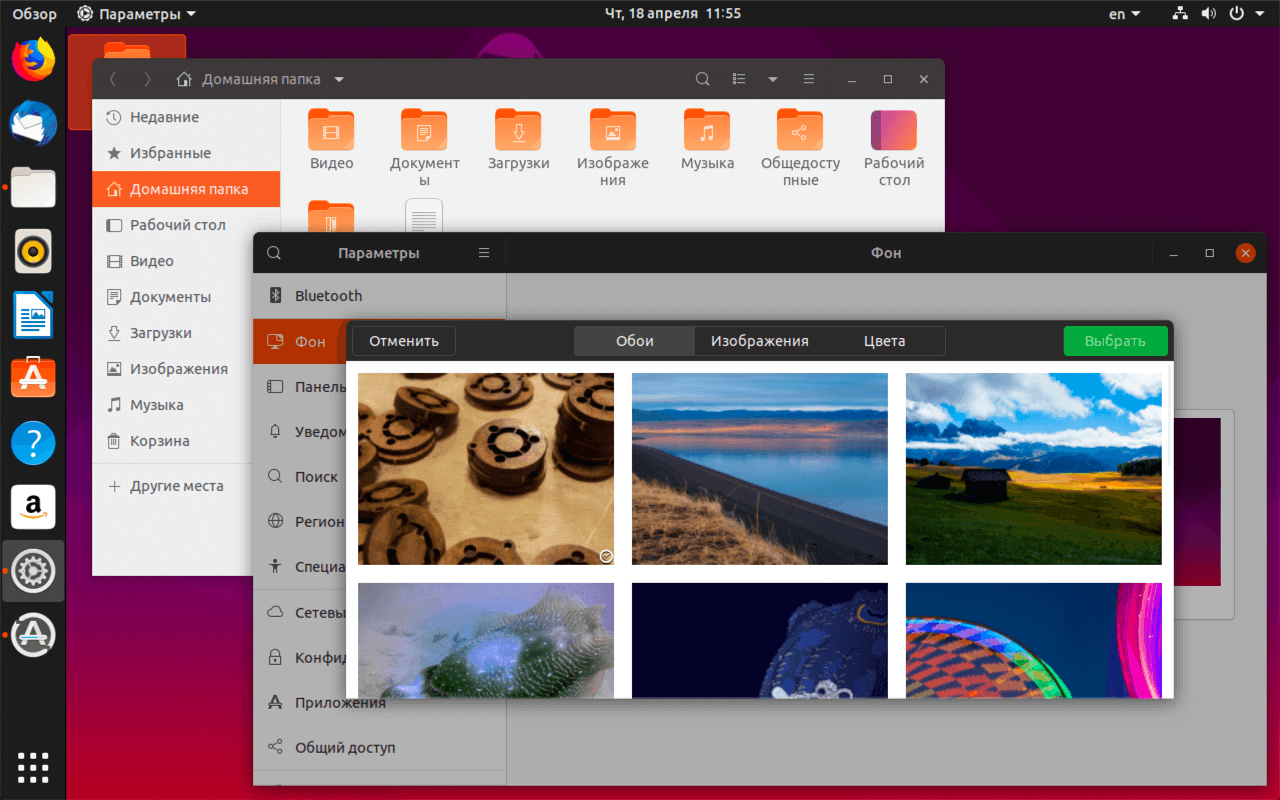Open Другие места in the Files sidebar
The height and width of the screenshot is (800, 1280).
pyautogui.click(x=172, y=486)
